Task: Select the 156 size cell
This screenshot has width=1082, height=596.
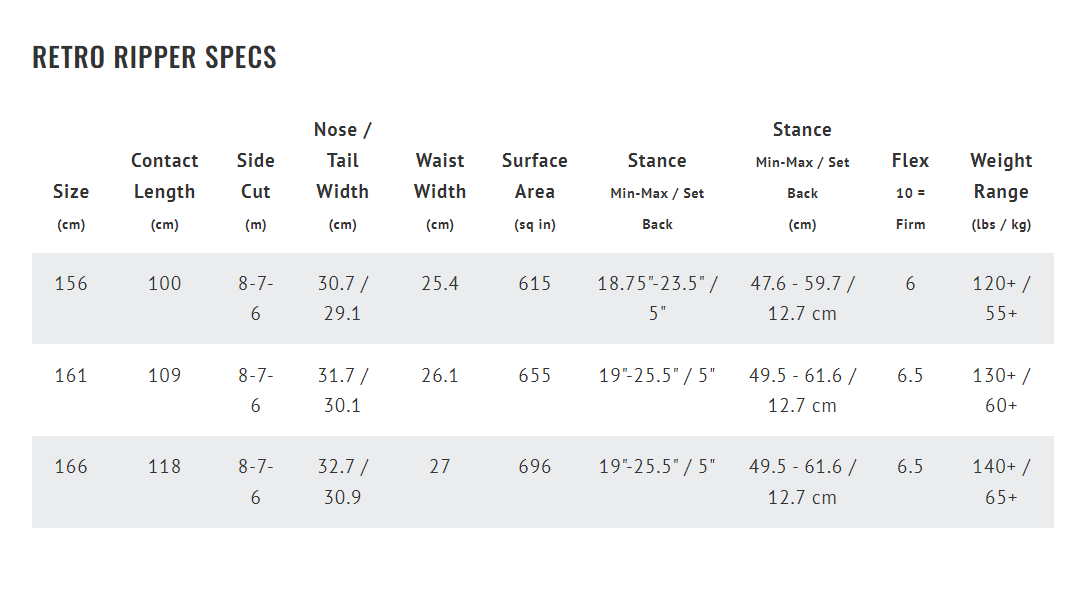Action: click(71, 284)
